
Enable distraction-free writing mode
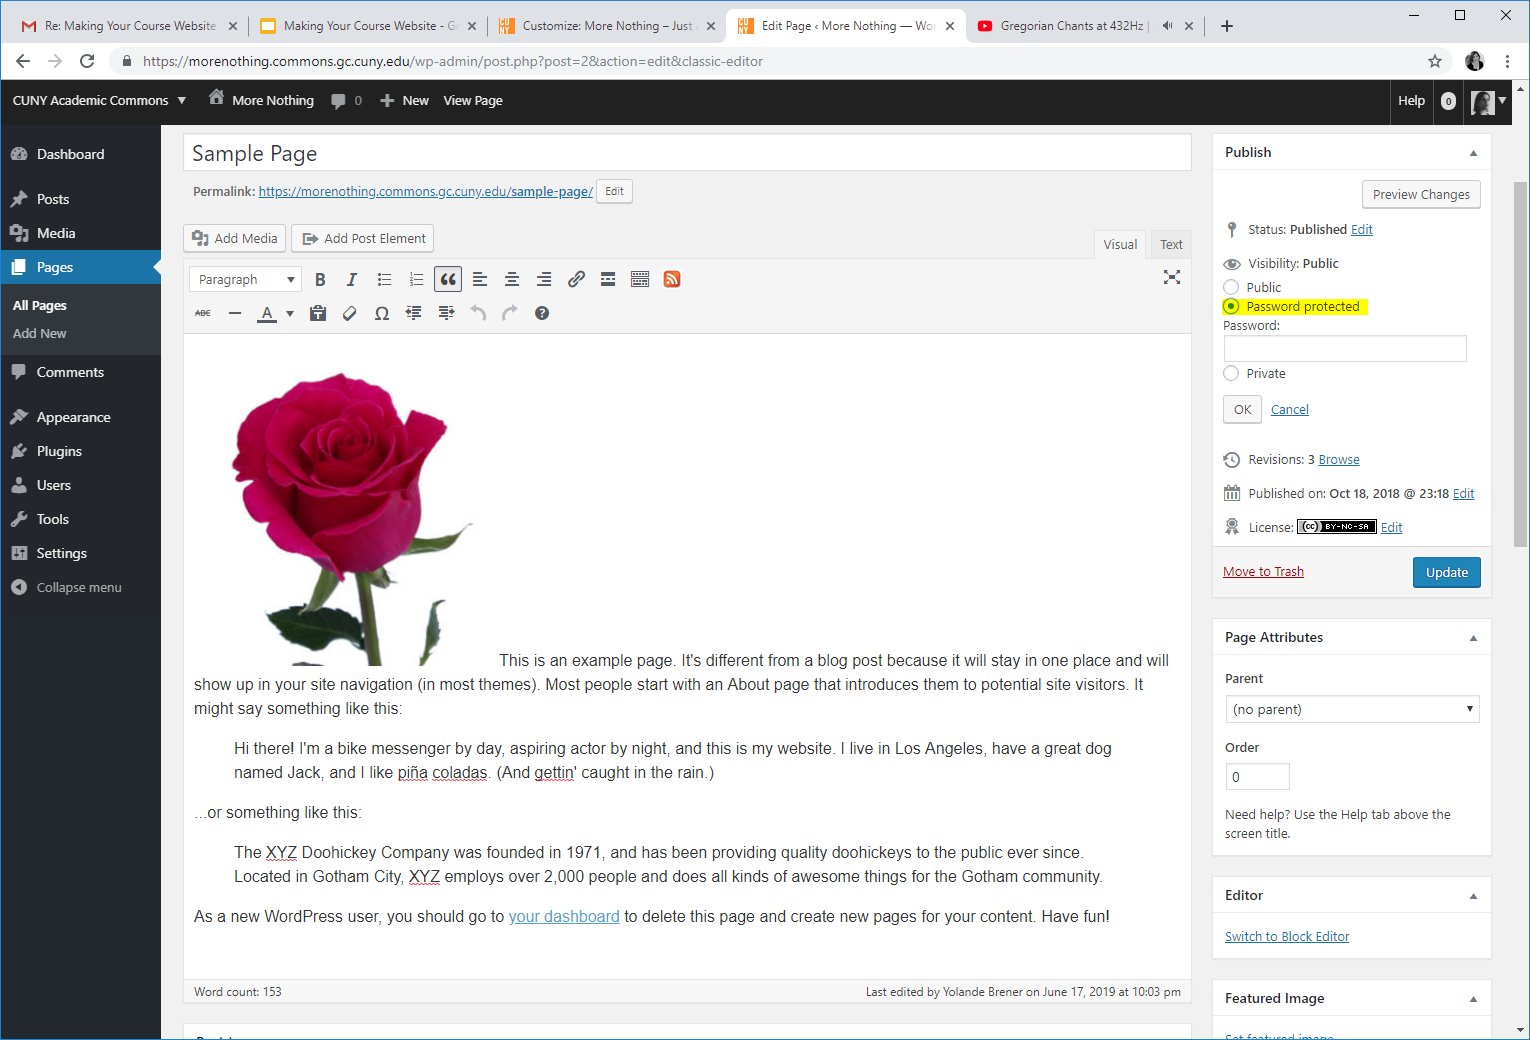[x=1171, y=278]
